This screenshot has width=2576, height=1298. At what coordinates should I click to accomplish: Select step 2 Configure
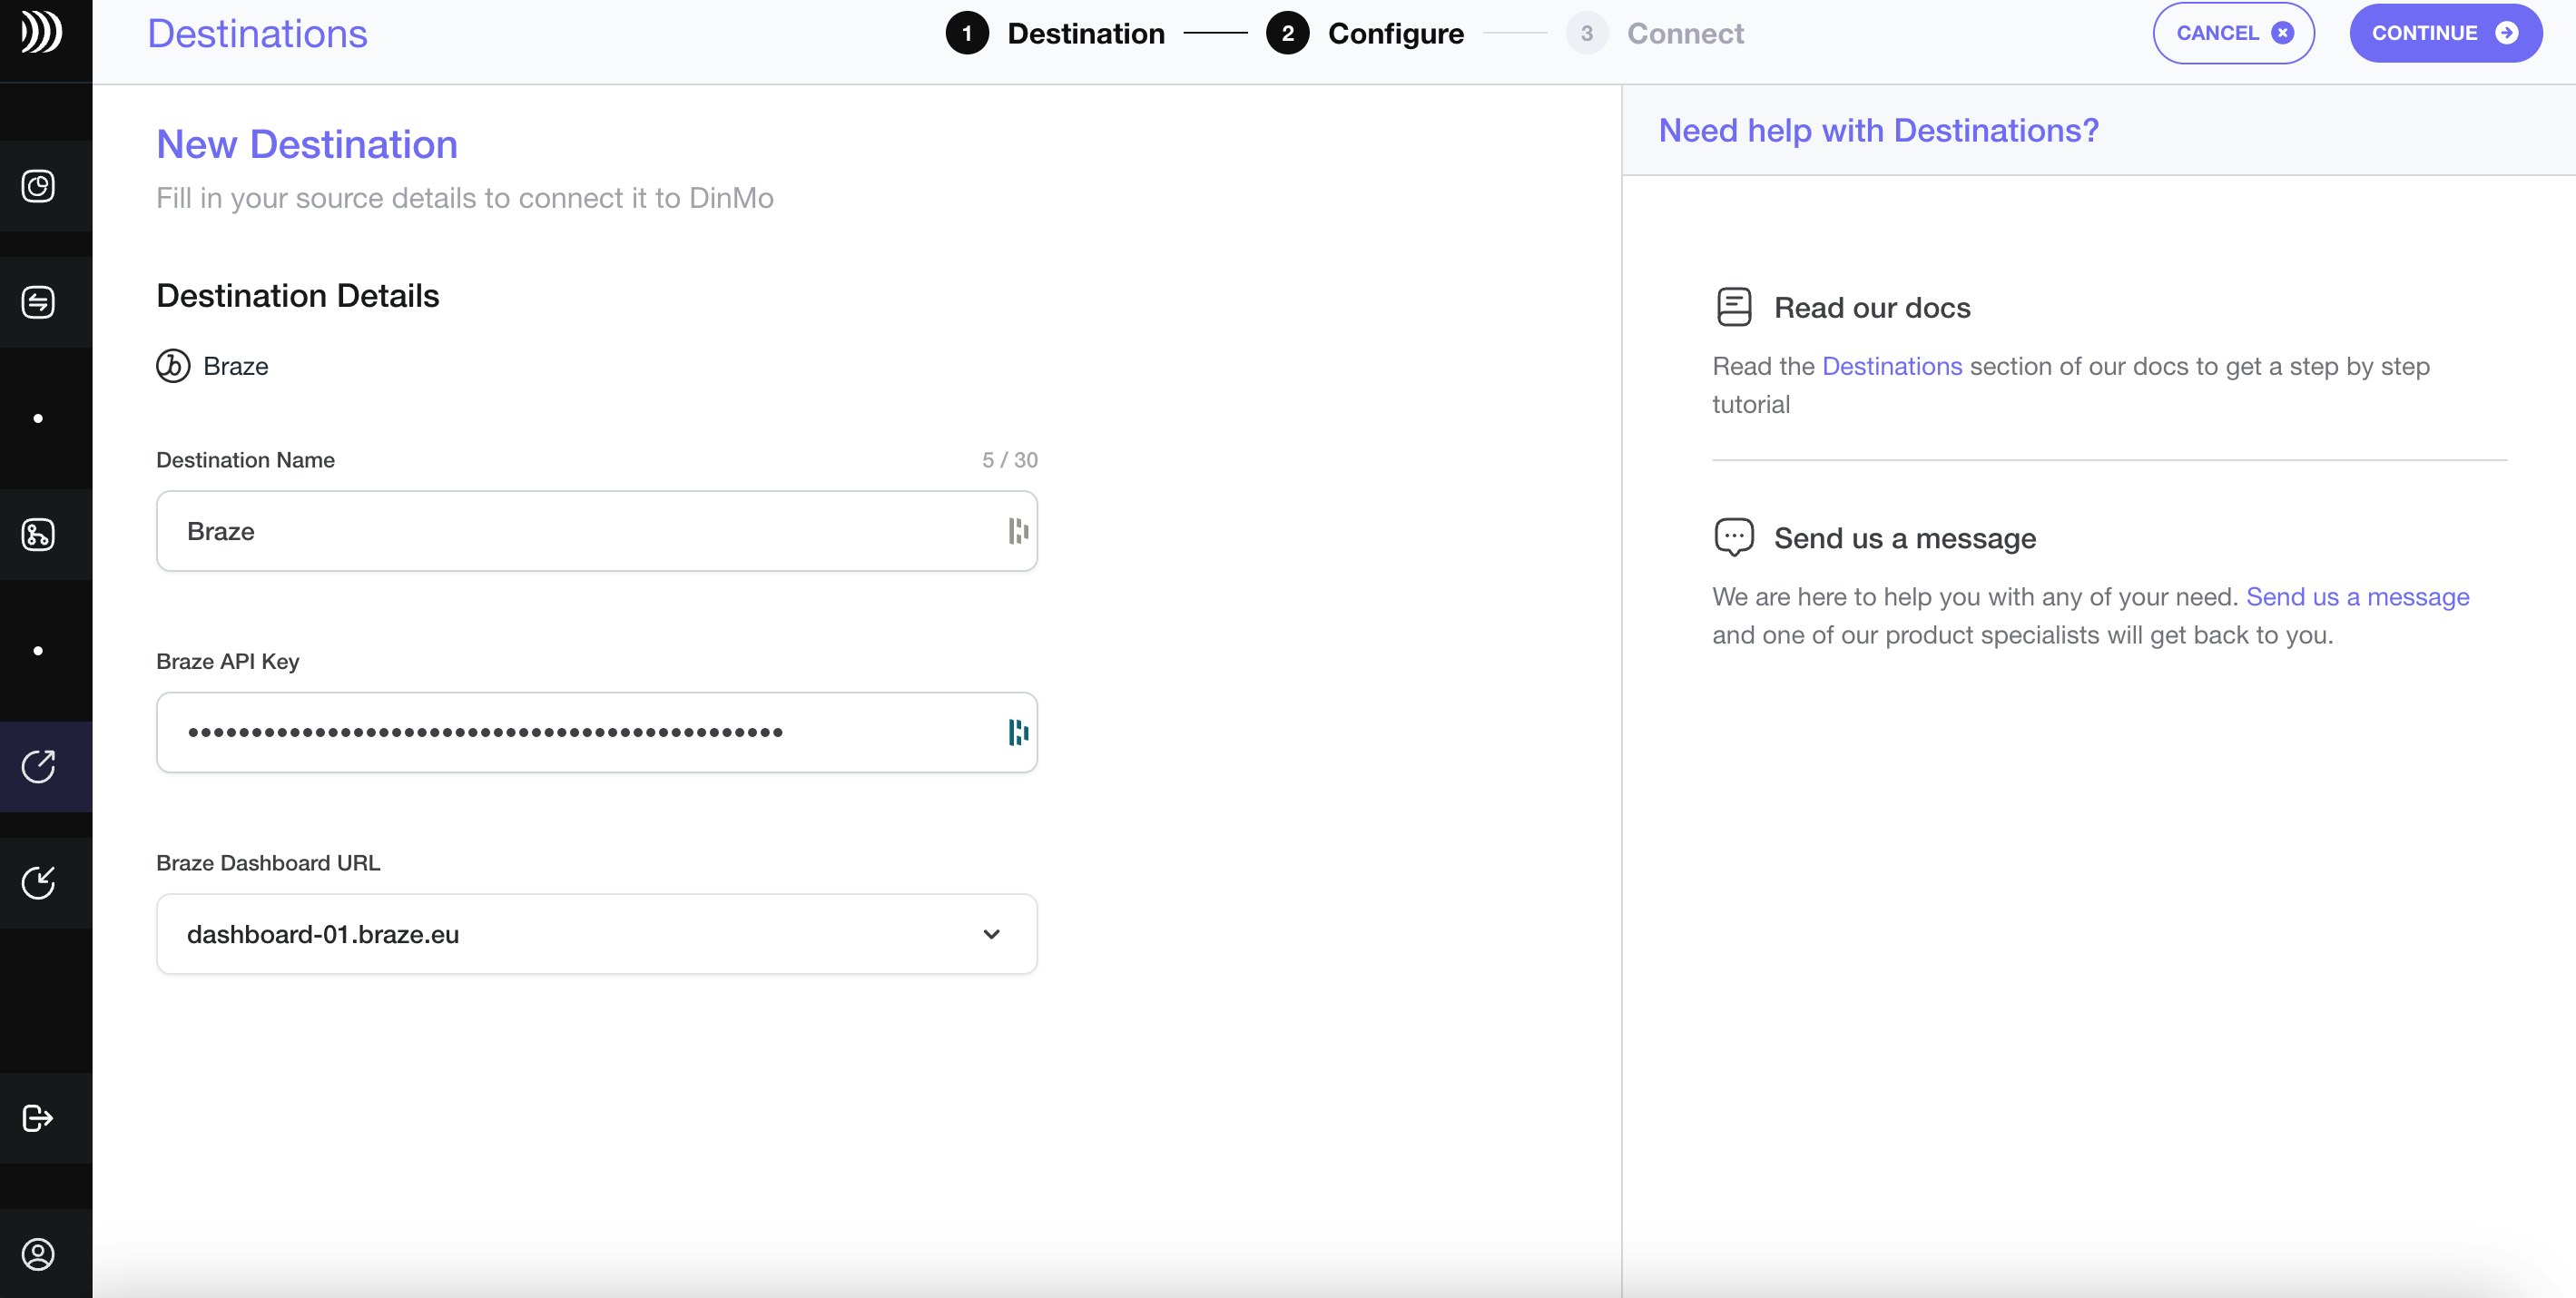(1364, 33)
